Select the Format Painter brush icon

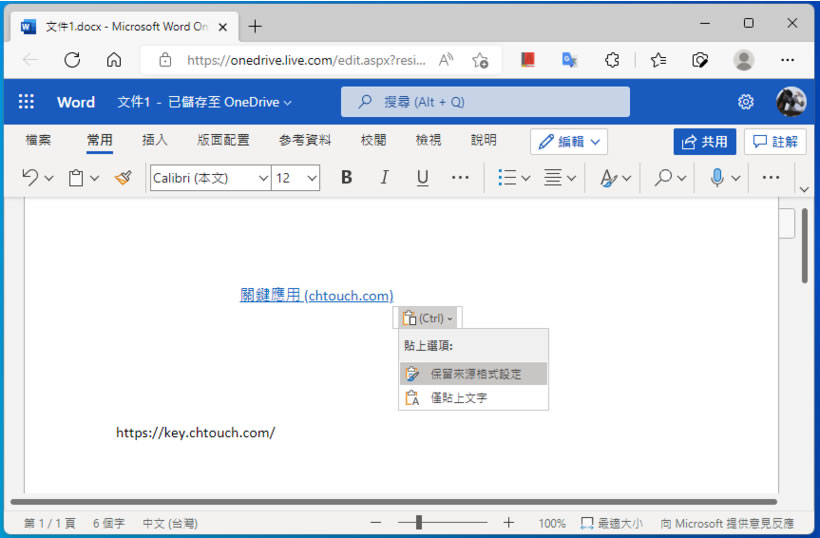tap(123, 178)
